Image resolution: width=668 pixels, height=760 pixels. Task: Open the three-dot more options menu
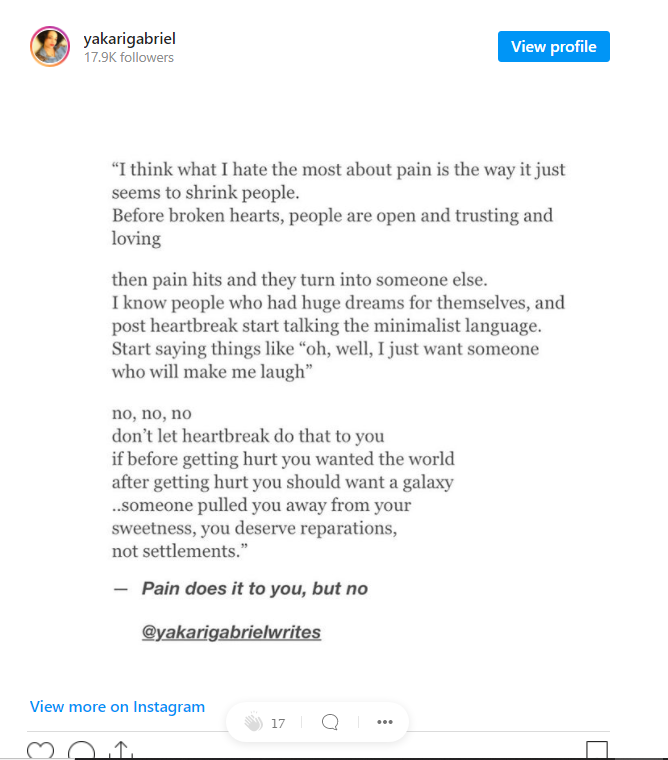click(385, 722)
